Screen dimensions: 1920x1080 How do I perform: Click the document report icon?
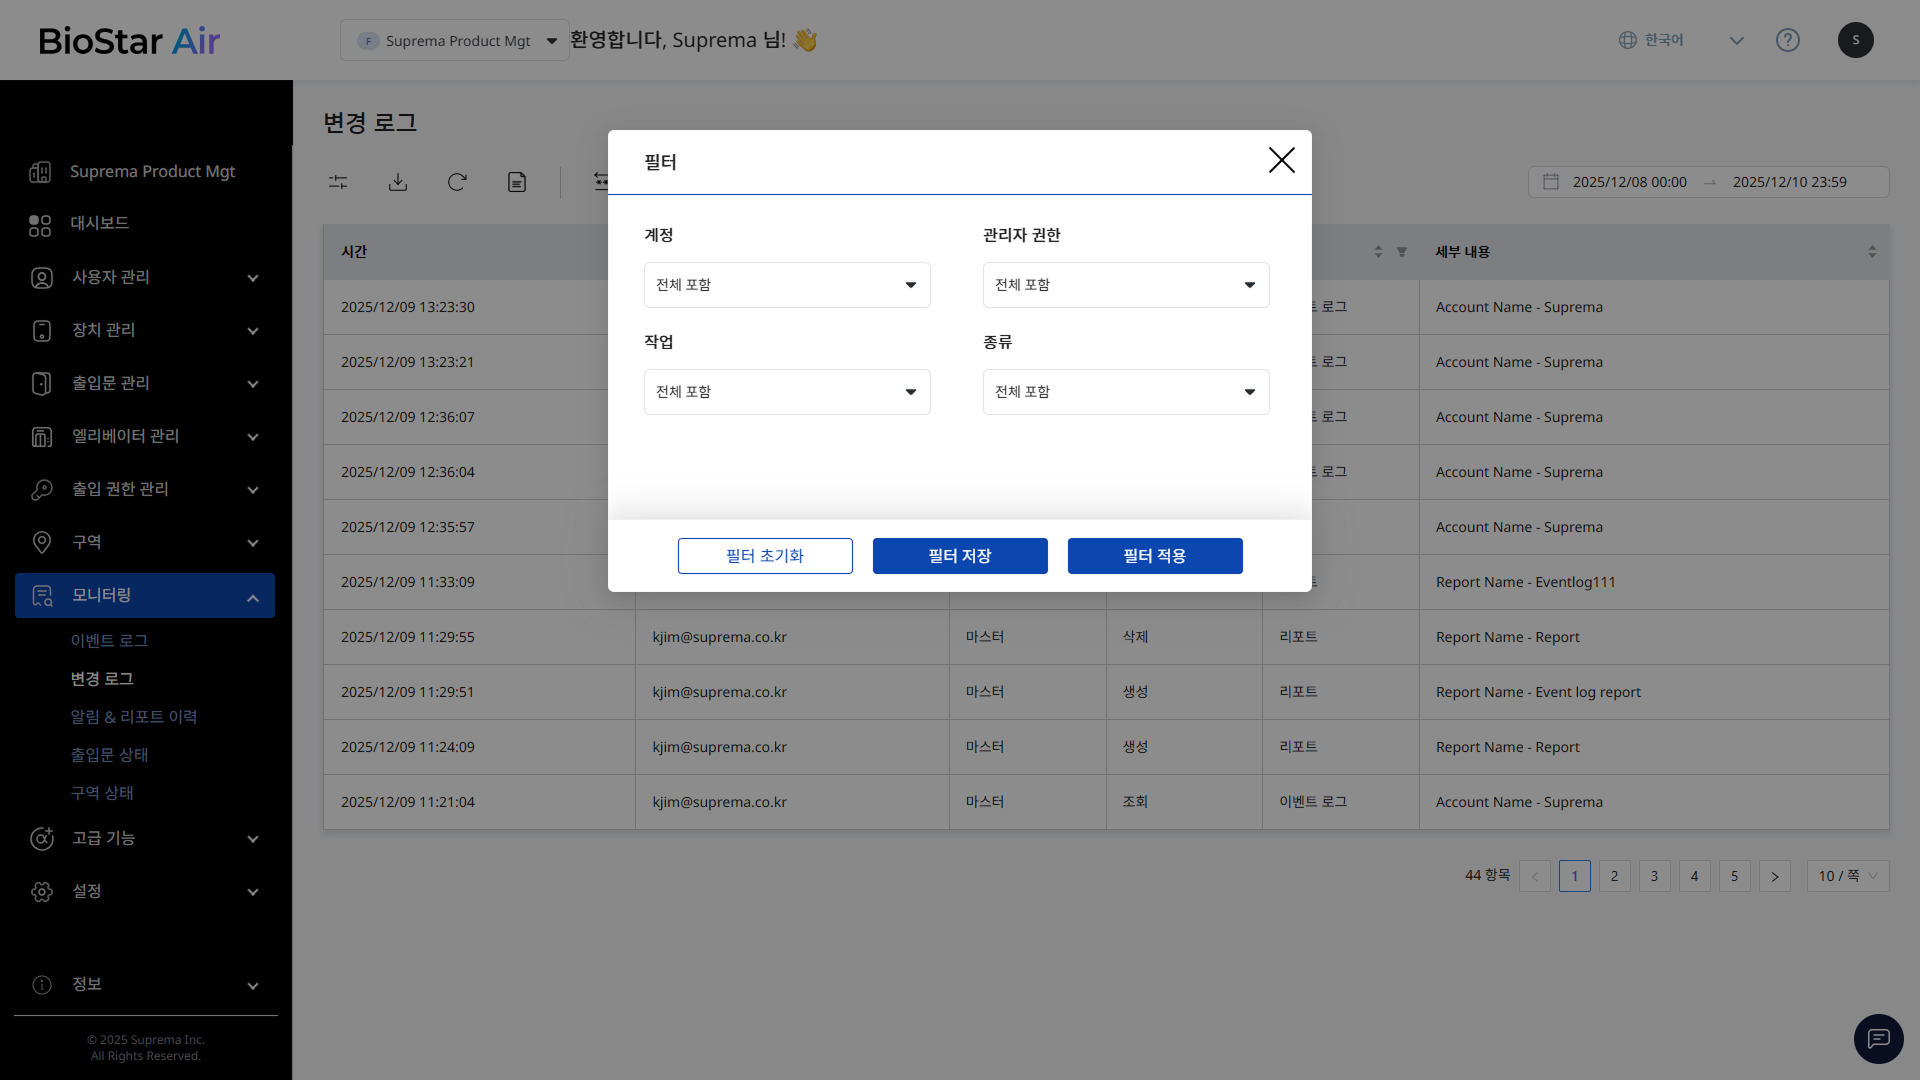[x=517, y=182]
